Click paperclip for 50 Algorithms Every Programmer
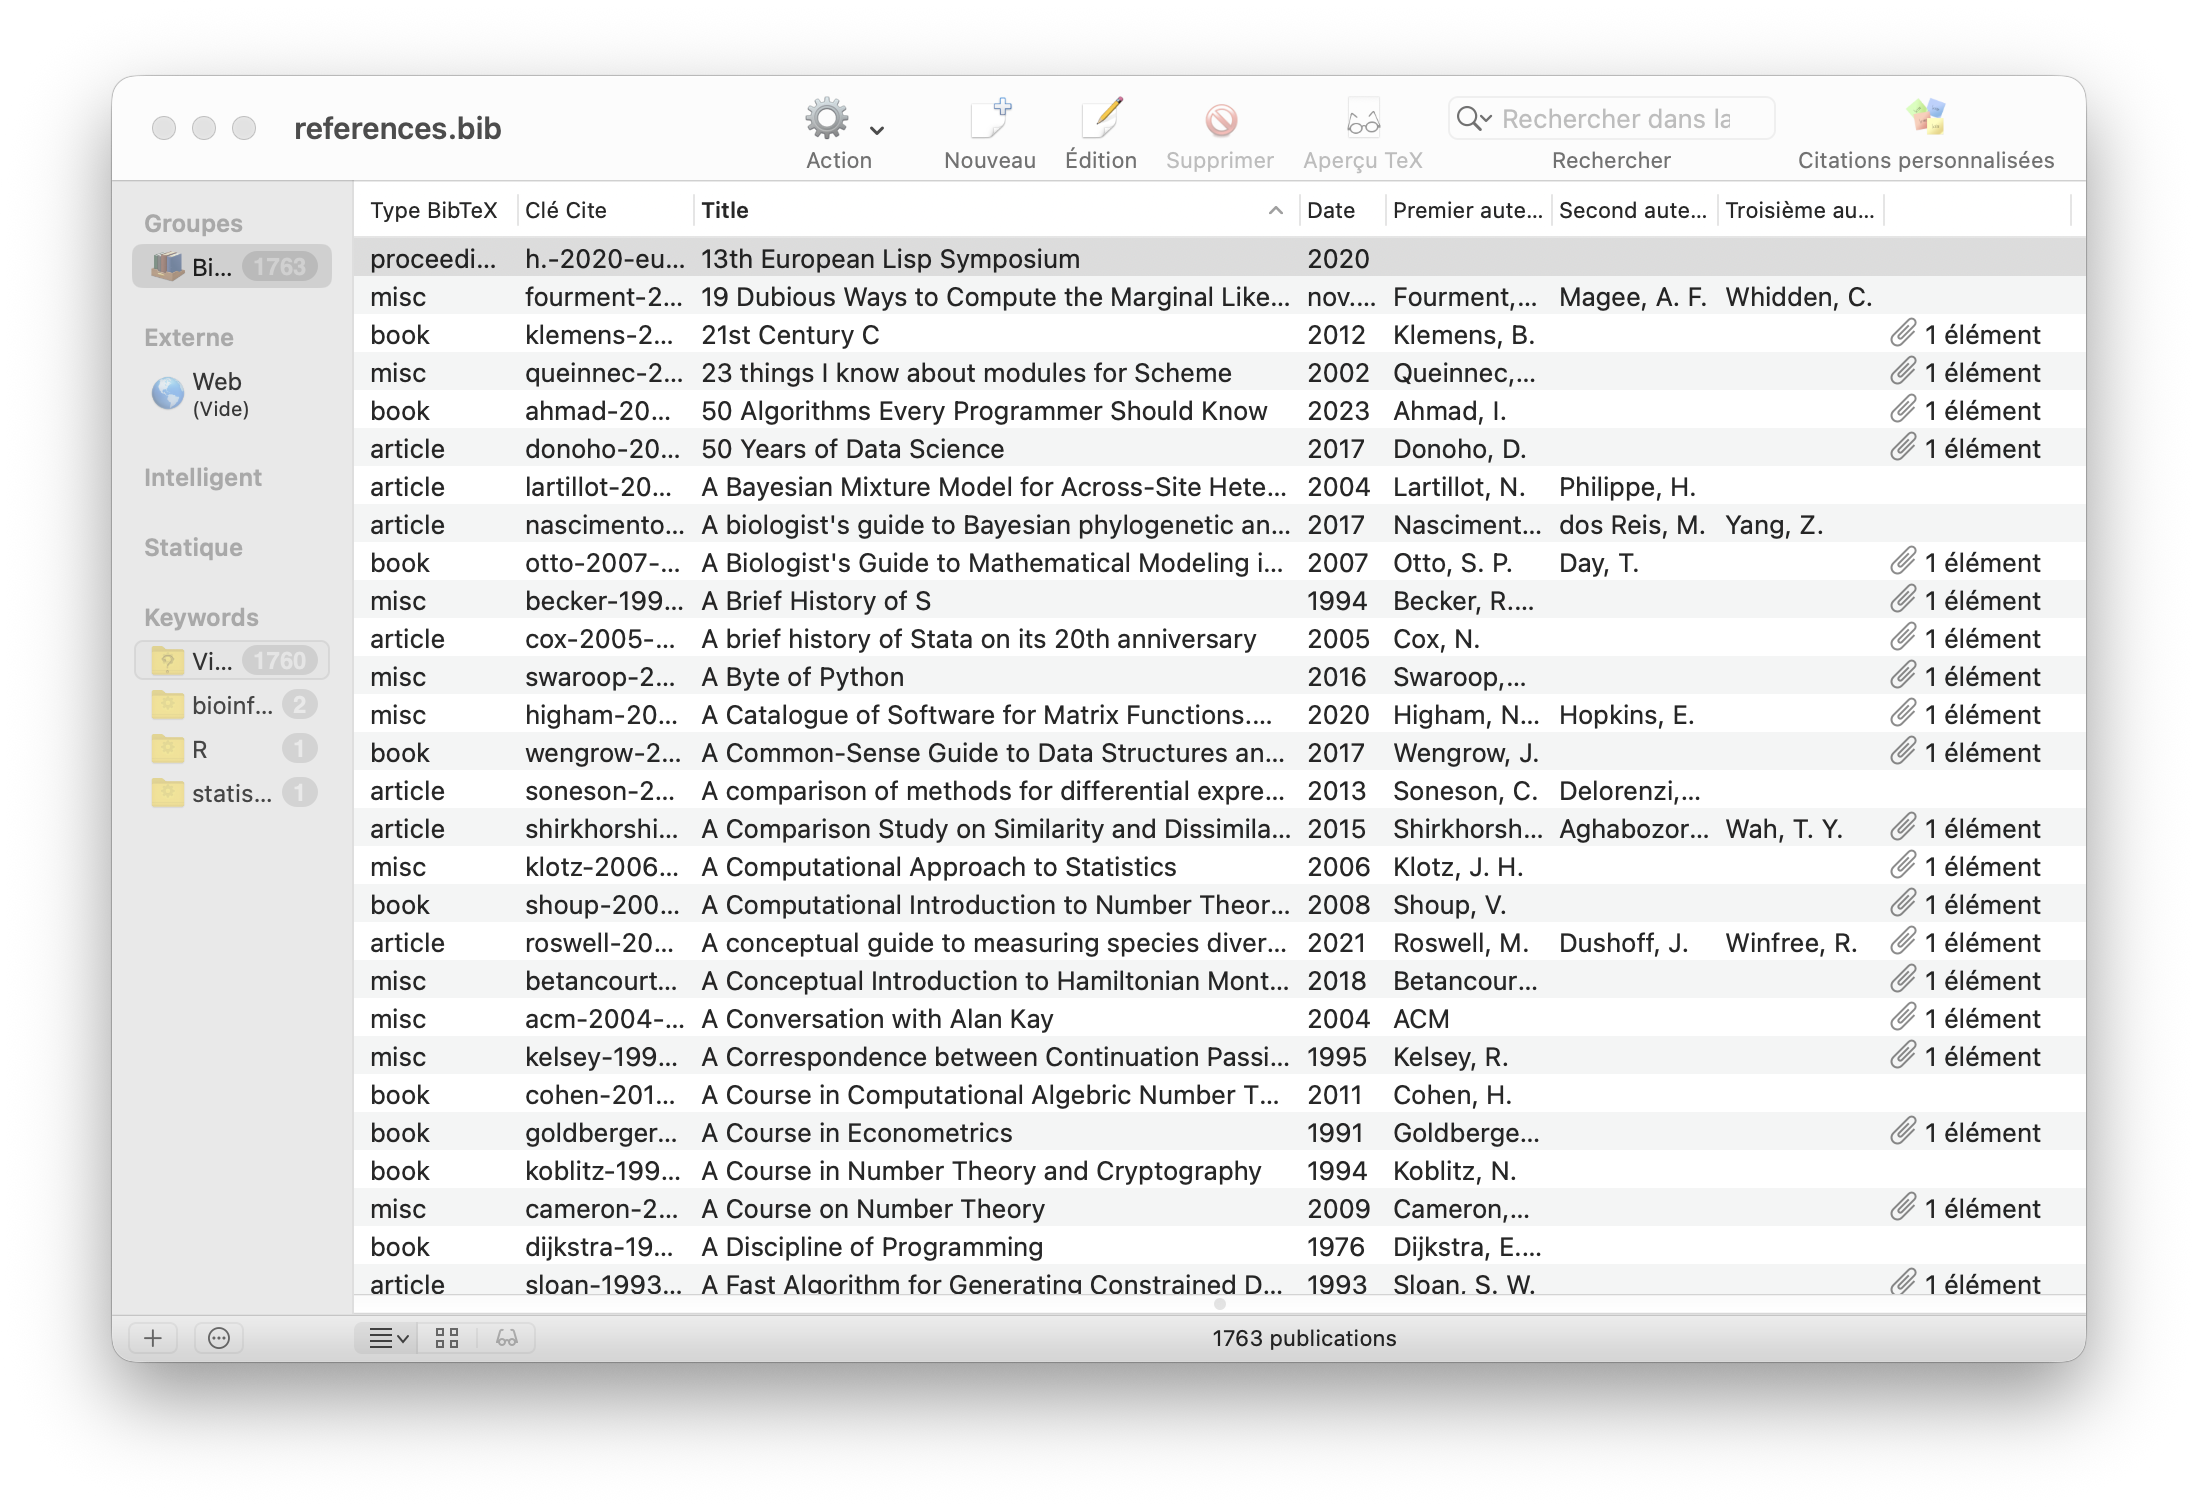This screenshot has height=1510, width=2198. [x=1903, y=410]
